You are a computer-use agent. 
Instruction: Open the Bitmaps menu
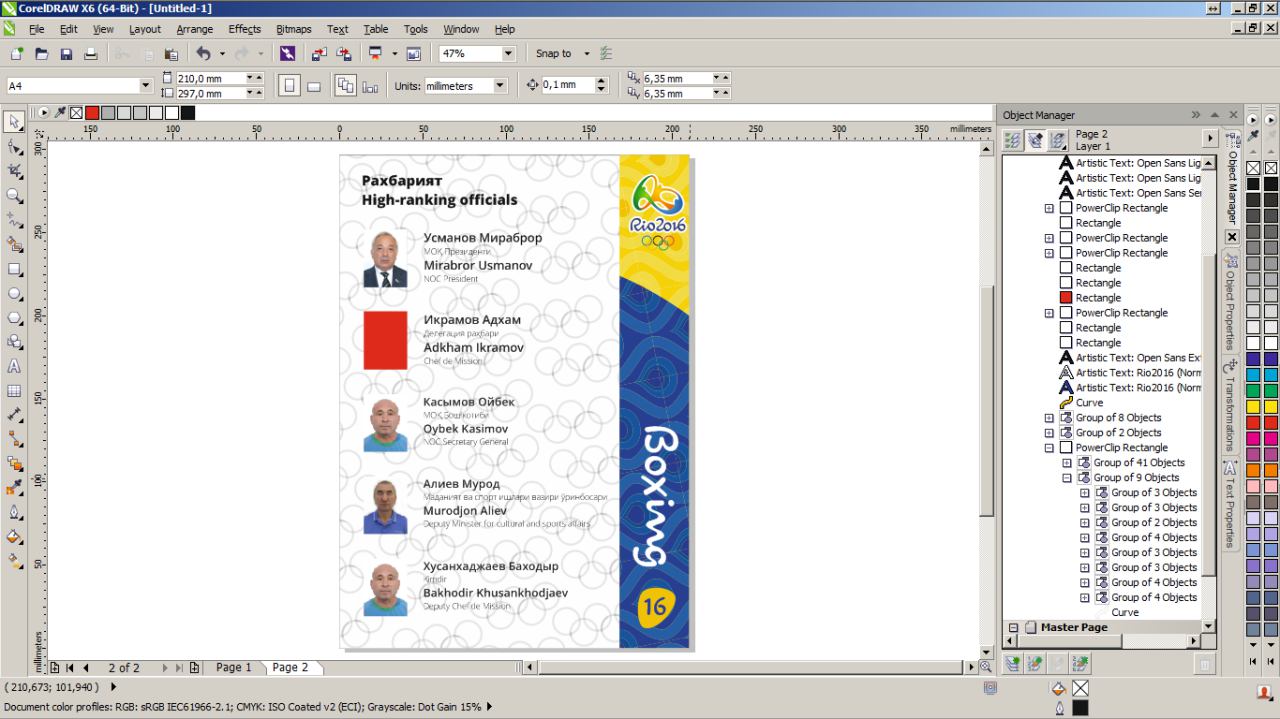[294, 29]
